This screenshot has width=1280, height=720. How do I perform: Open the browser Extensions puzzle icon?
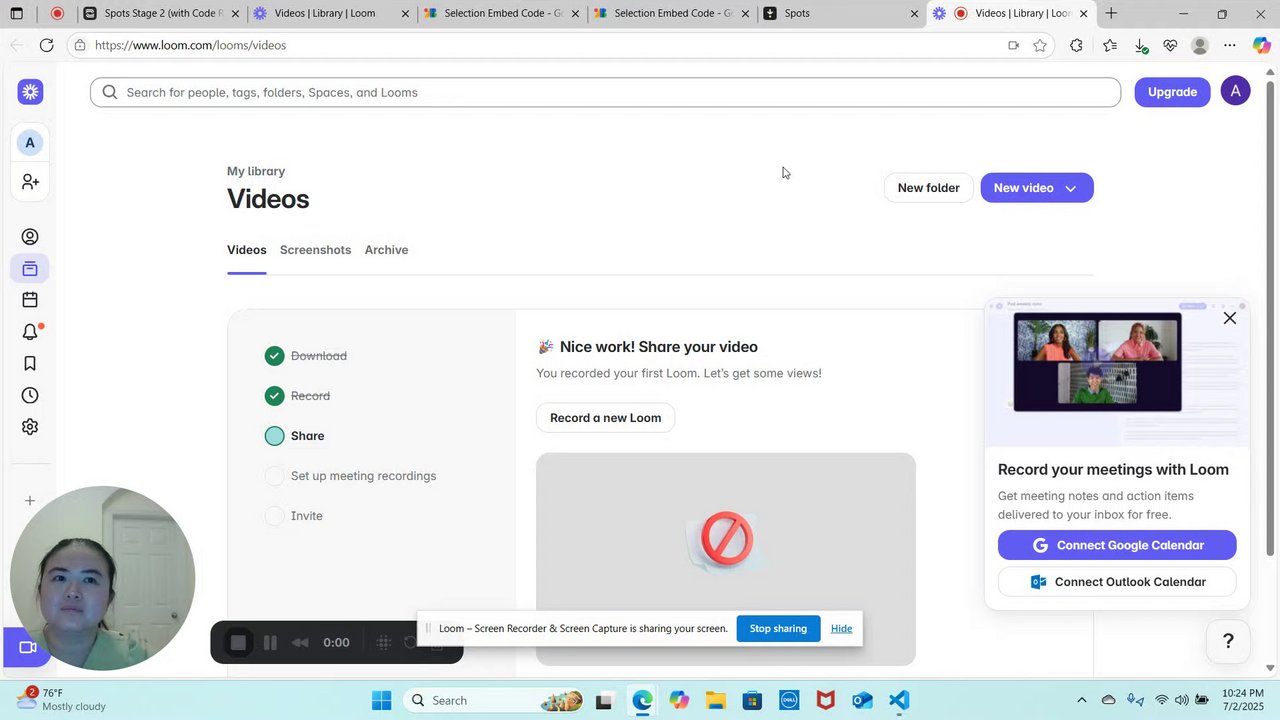tap(1076, 45)
